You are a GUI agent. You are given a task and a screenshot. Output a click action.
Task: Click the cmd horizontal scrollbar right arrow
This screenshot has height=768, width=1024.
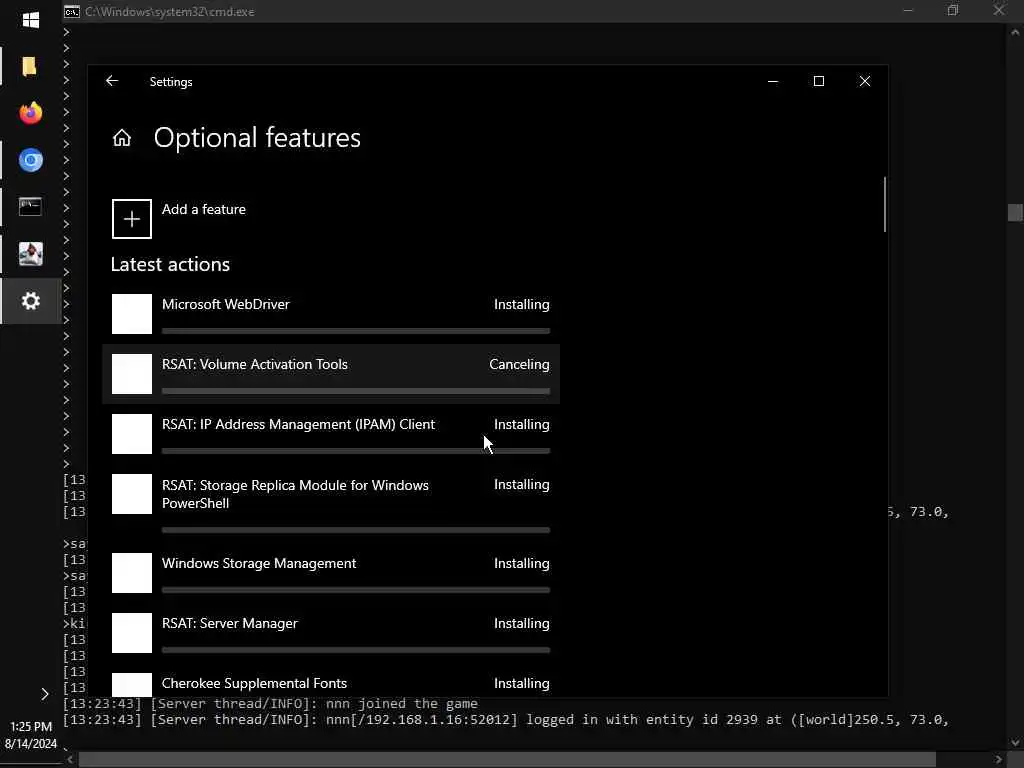pyautogui.click(x=998, y=759)
